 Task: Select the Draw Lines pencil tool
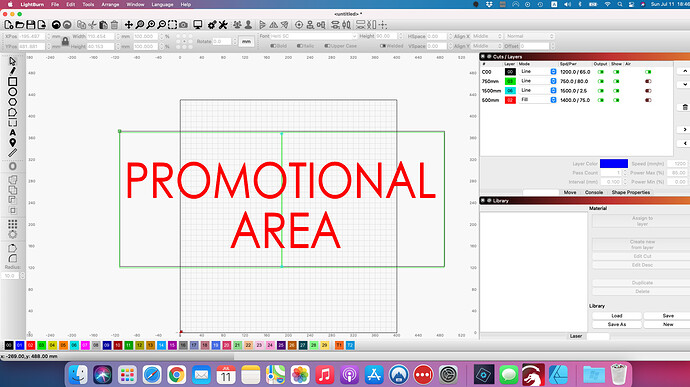[x=13, y=71]
